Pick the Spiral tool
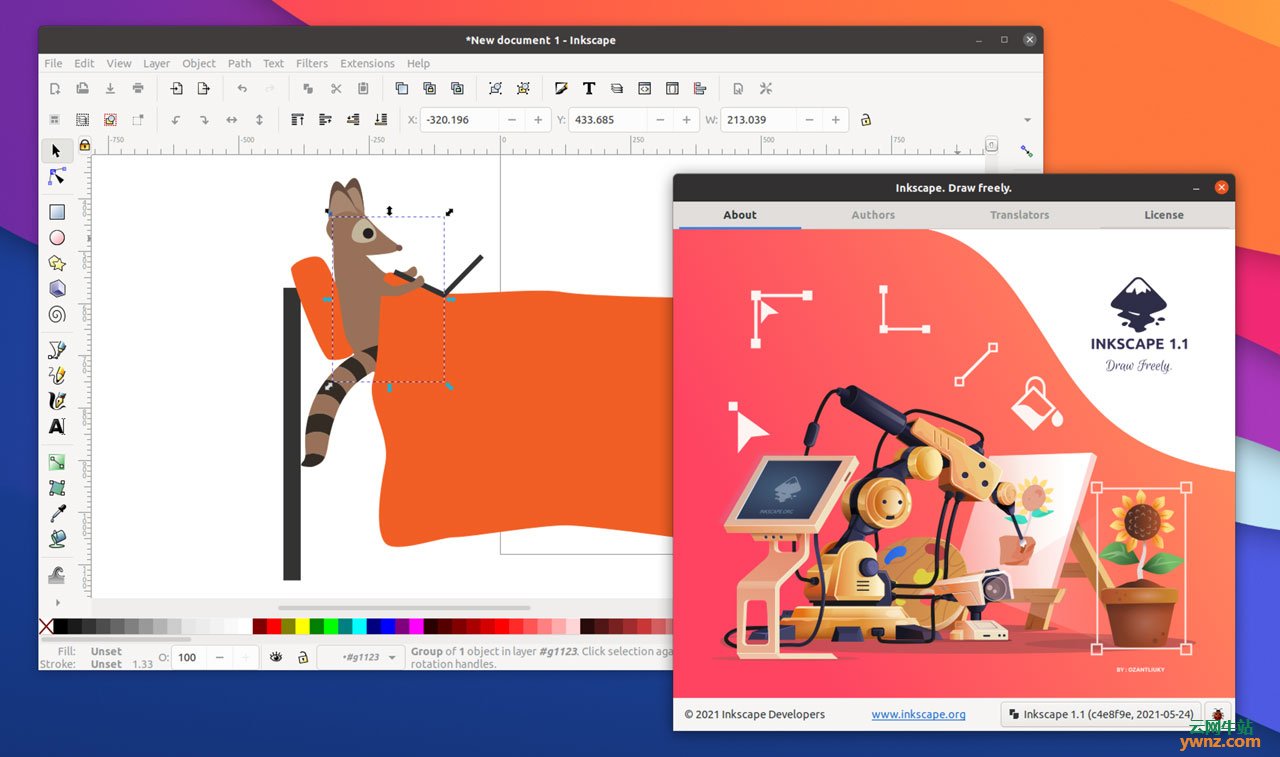Viewport: 1280px width, 757px height. 57,314
